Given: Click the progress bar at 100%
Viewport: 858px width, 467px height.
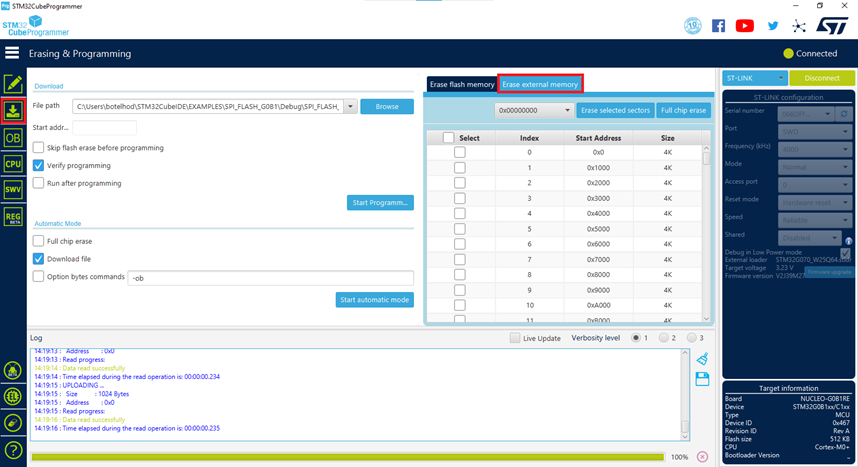Looking at the screenshot, I should 347,457.
